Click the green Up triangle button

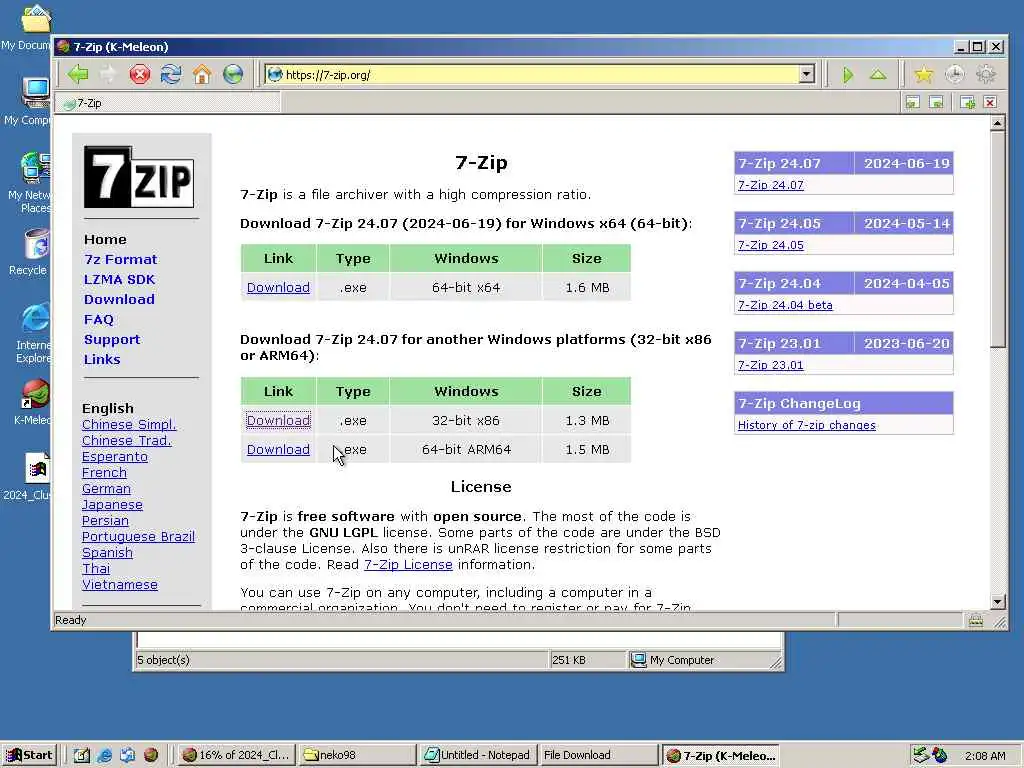click(878, 74)
